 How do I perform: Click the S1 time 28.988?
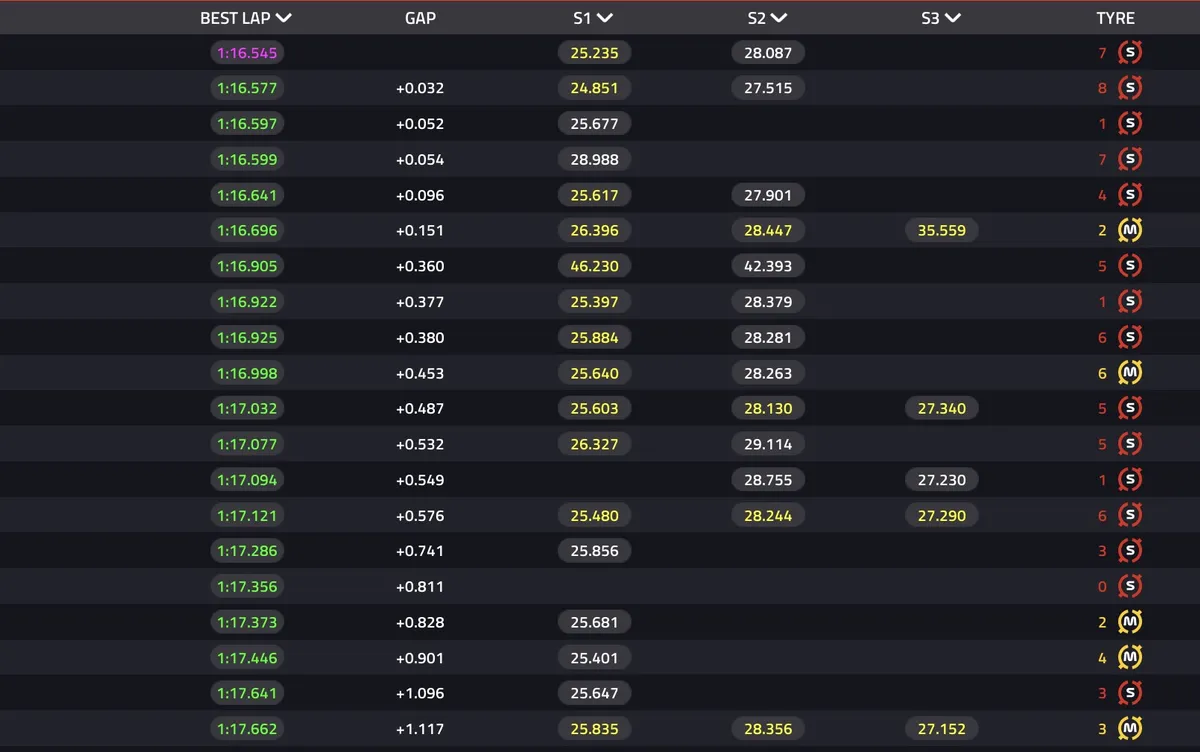tap(594, 159)
